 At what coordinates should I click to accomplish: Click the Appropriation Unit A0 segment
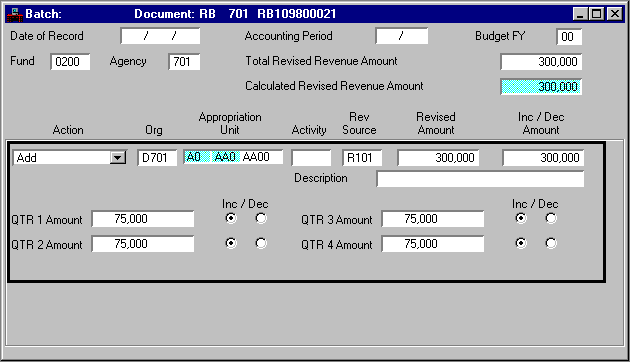197,157
